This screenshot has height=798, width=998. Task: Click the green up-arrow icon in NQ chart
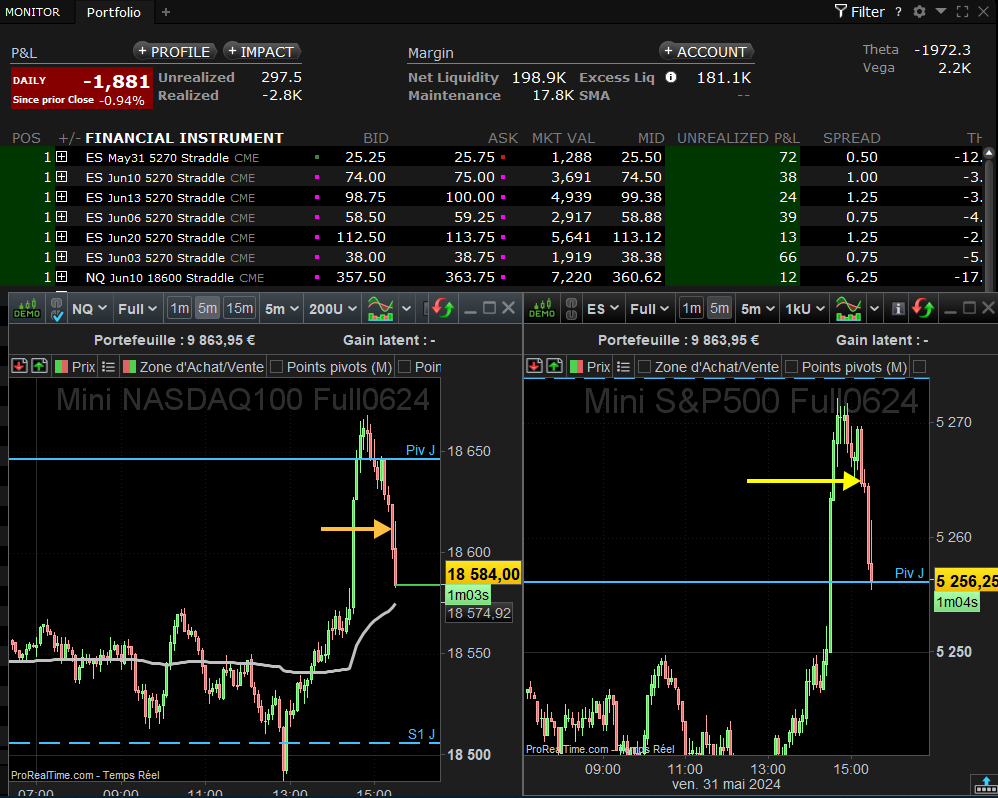click(39, 367)
